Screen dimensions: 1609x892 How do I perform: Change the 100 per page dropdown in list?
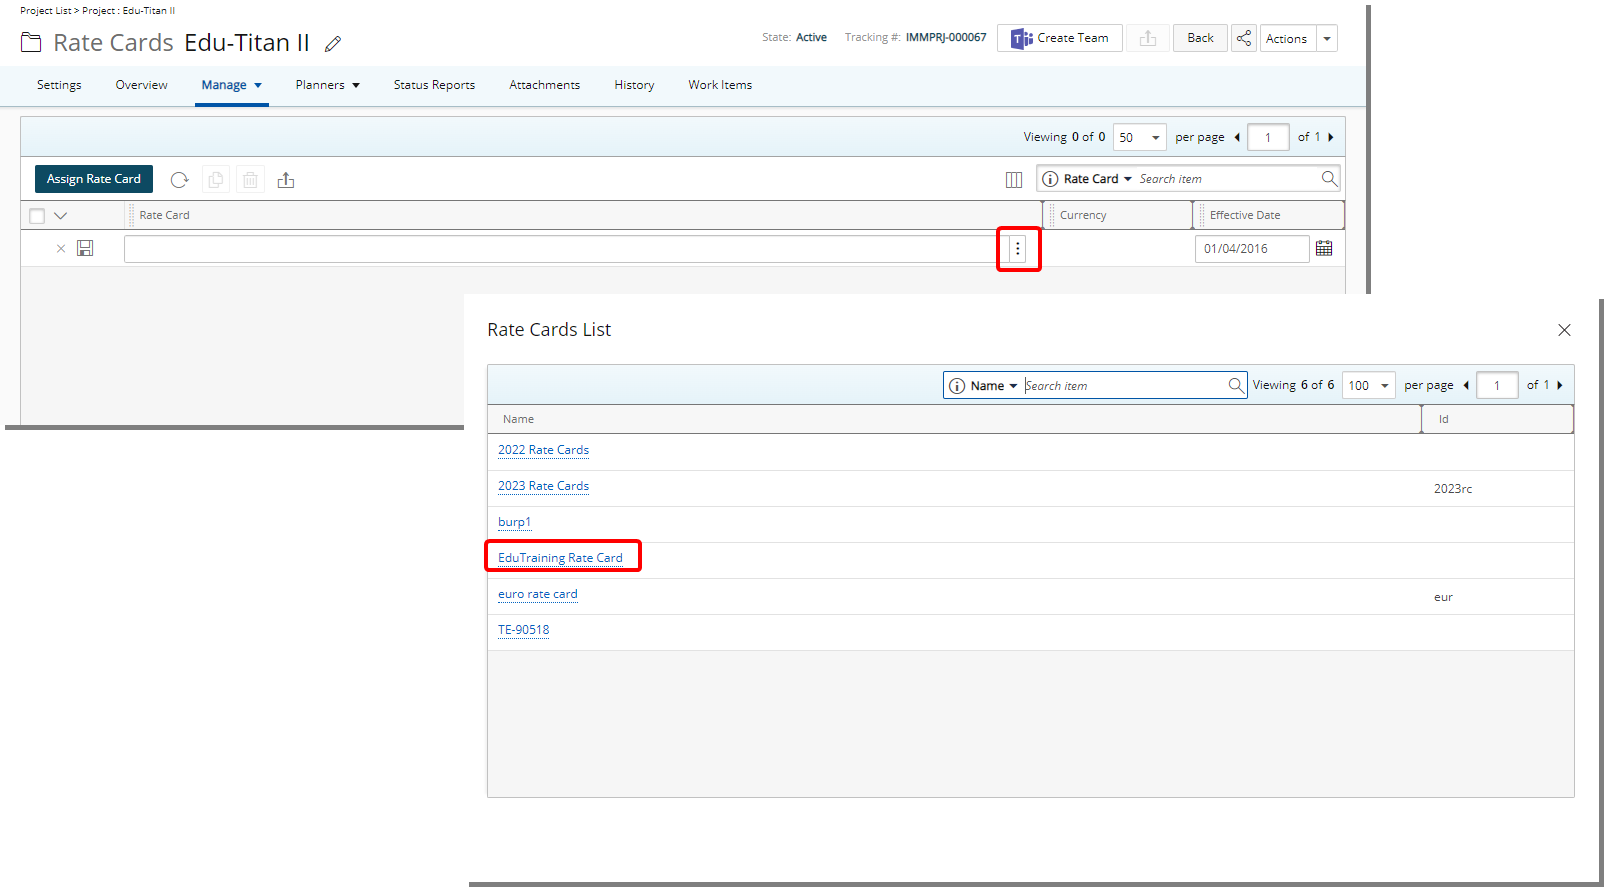pyautogui.click(x=1369, y=386)
